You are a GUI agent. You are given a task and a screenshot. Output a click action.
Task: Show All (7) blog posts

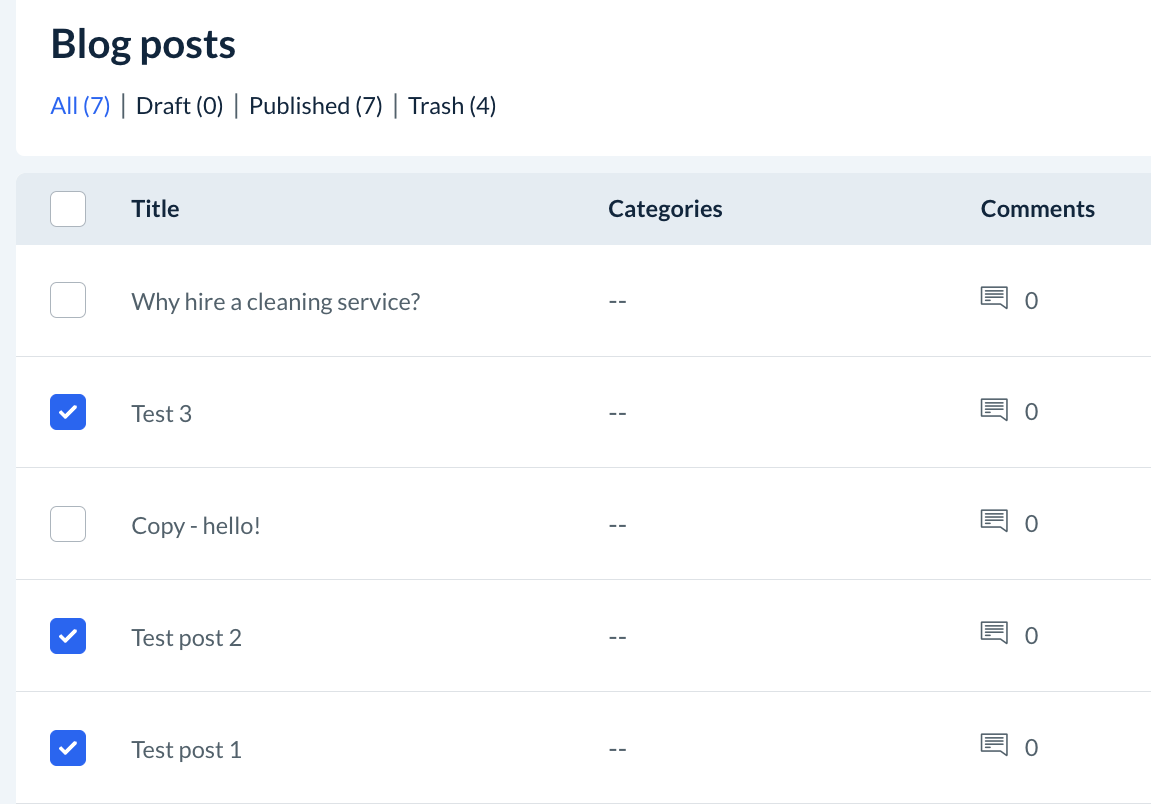[80, 106]
